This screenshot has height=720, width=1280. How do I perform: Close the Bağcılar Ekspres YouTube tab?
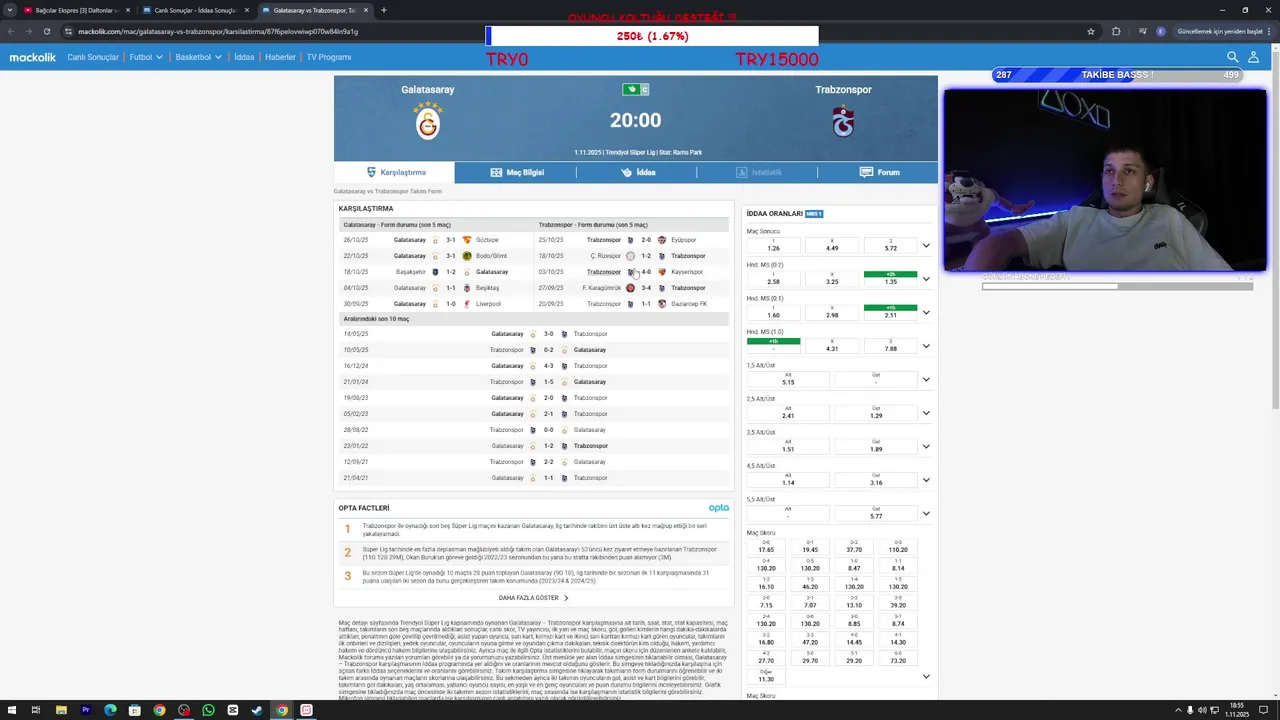click(x=127, y=10)
